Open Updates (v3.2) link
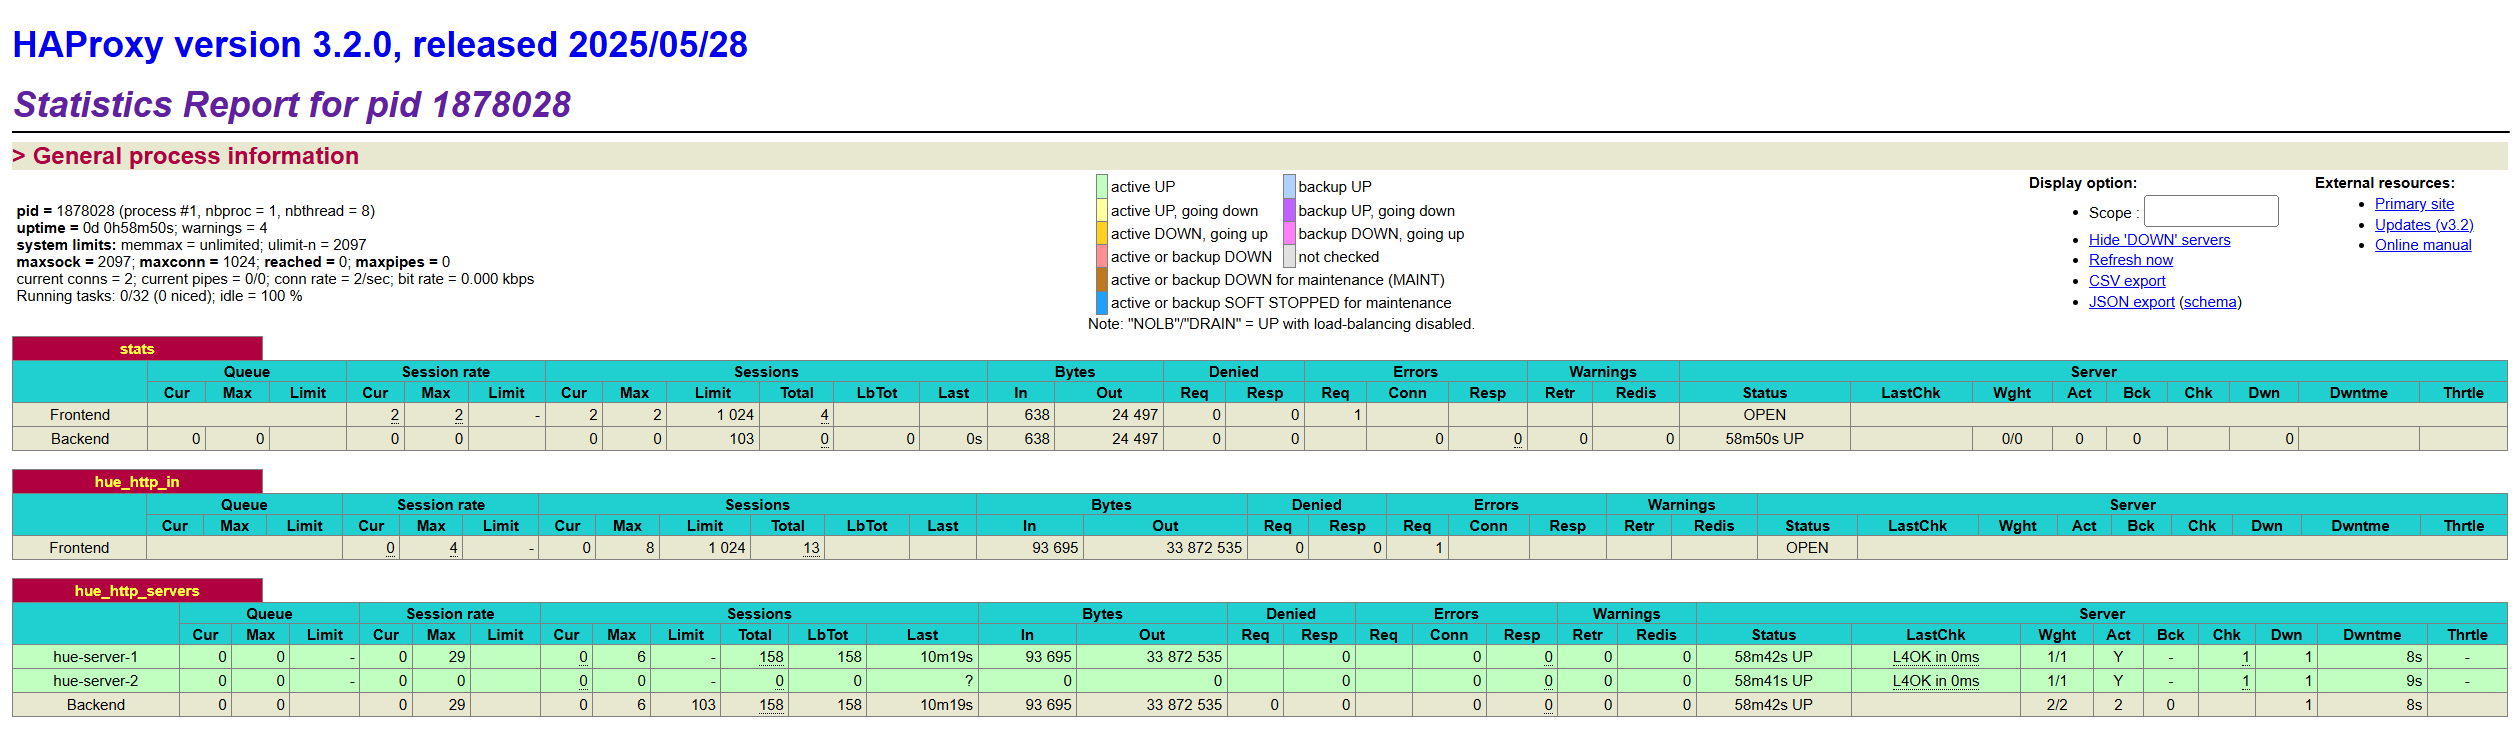The height and width of the screenshot is (729, 2520). [2424, 225]
